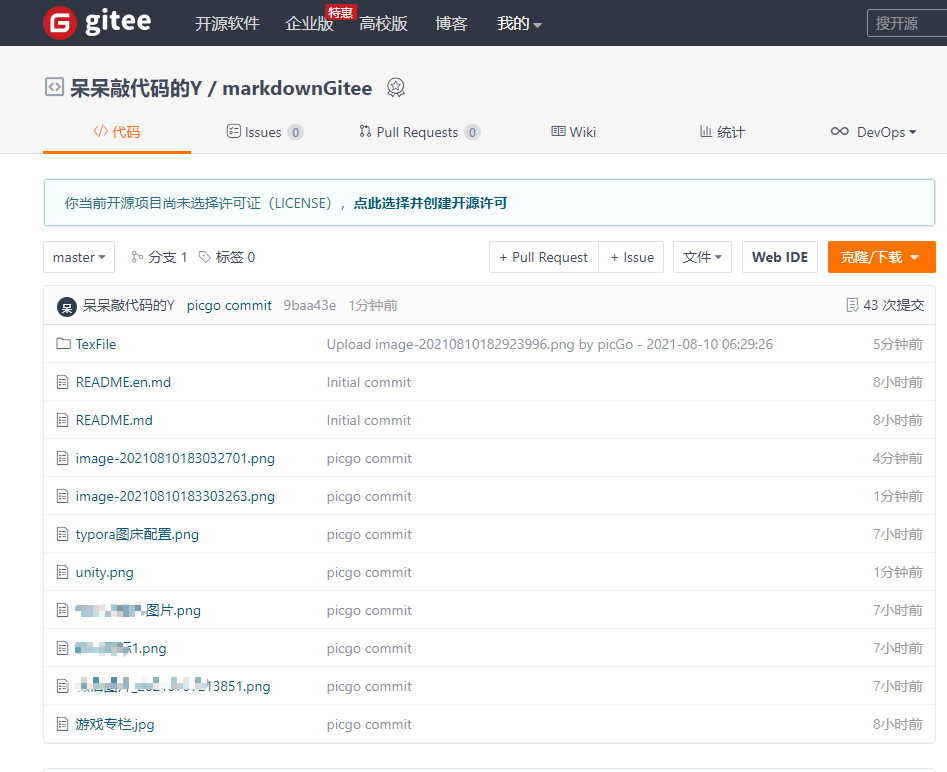Click 标签 0 tags link
This screenshot has width=947, height=772.
tap(235, 257)
